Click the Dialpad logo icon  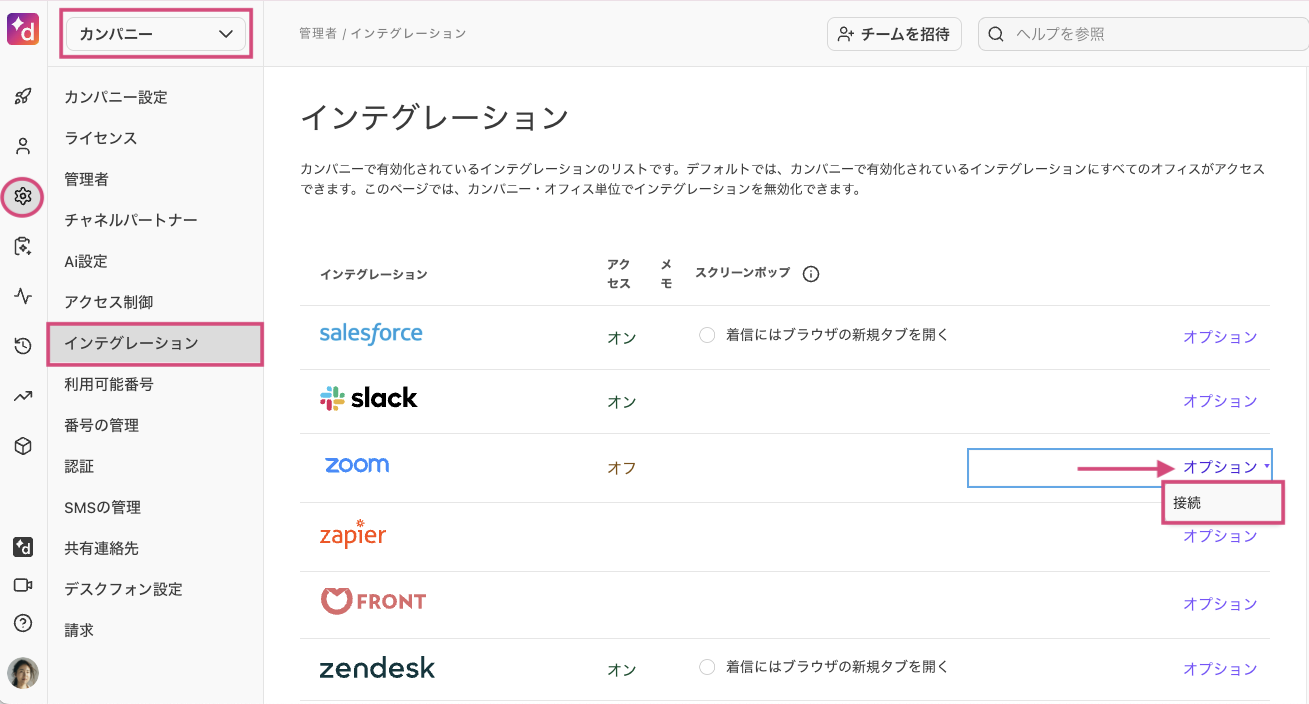point(23,30)
